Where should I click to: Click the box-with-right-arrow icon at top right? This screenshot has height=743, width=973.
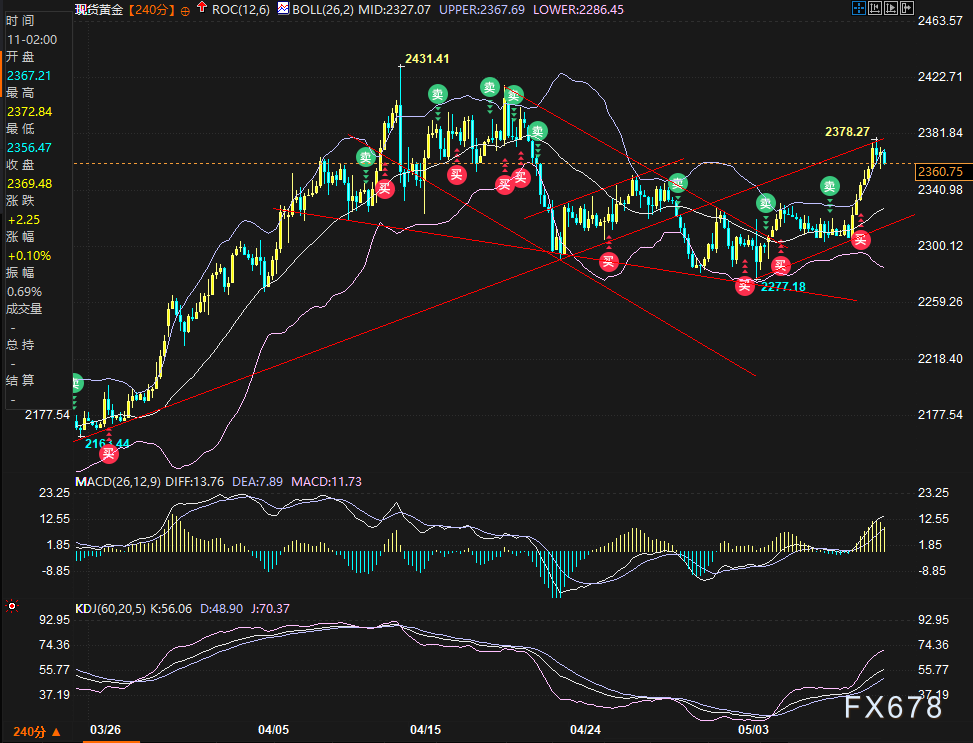(x=907, y=9)
